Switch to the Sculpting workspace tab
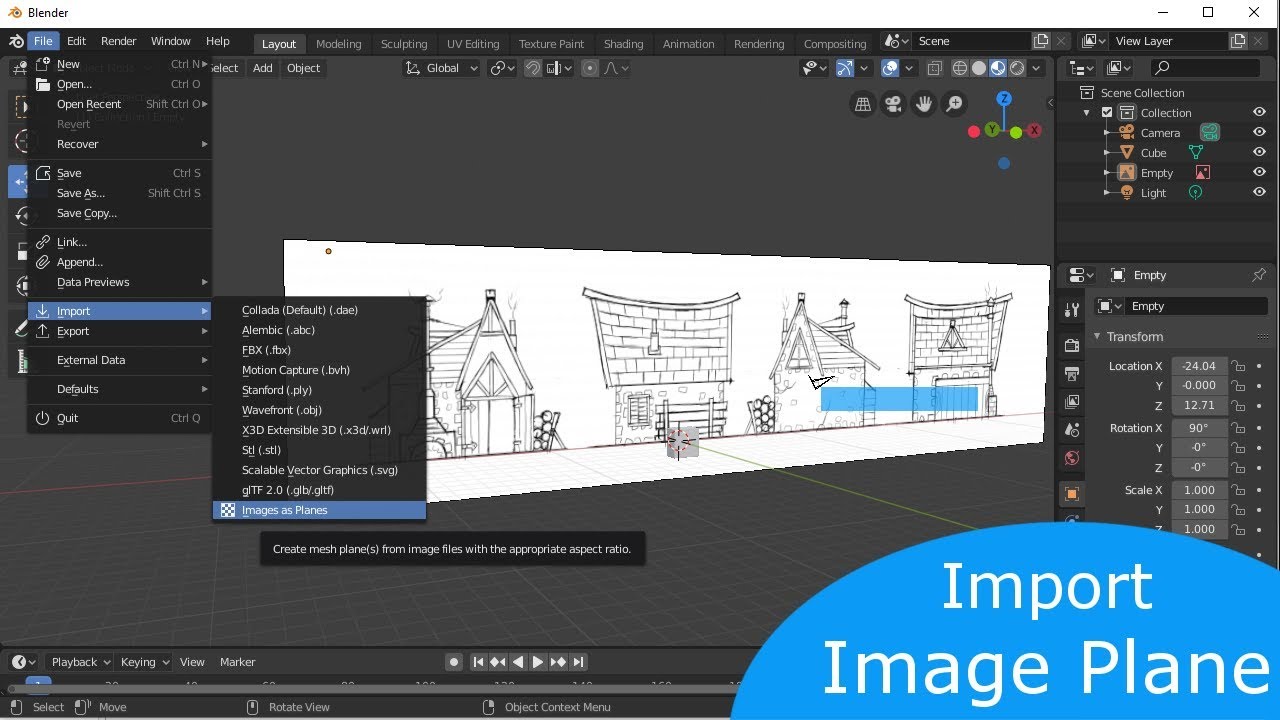Viewport: 1280px width, 720px height. click(x=404, y=44)
